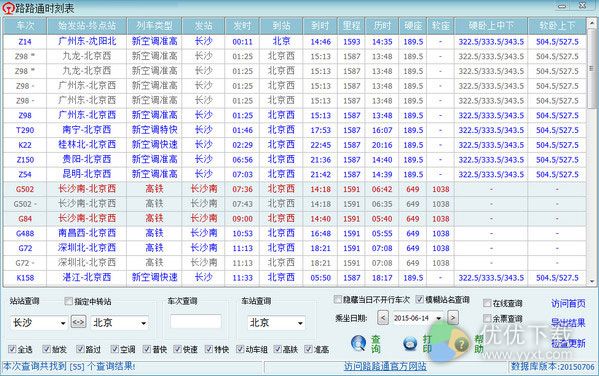
Task: Swap stations with the <-> button
Action: tap(78, 322)
